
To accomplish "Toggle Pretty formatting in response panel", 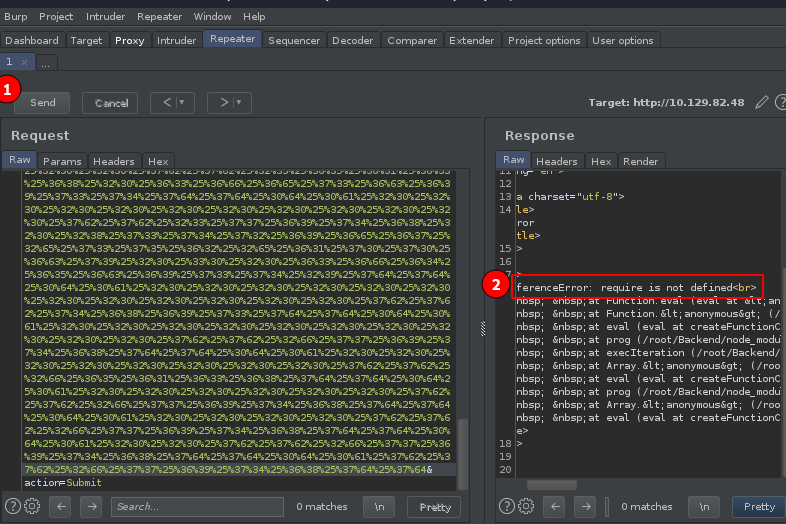I will [x=759, y=507].
